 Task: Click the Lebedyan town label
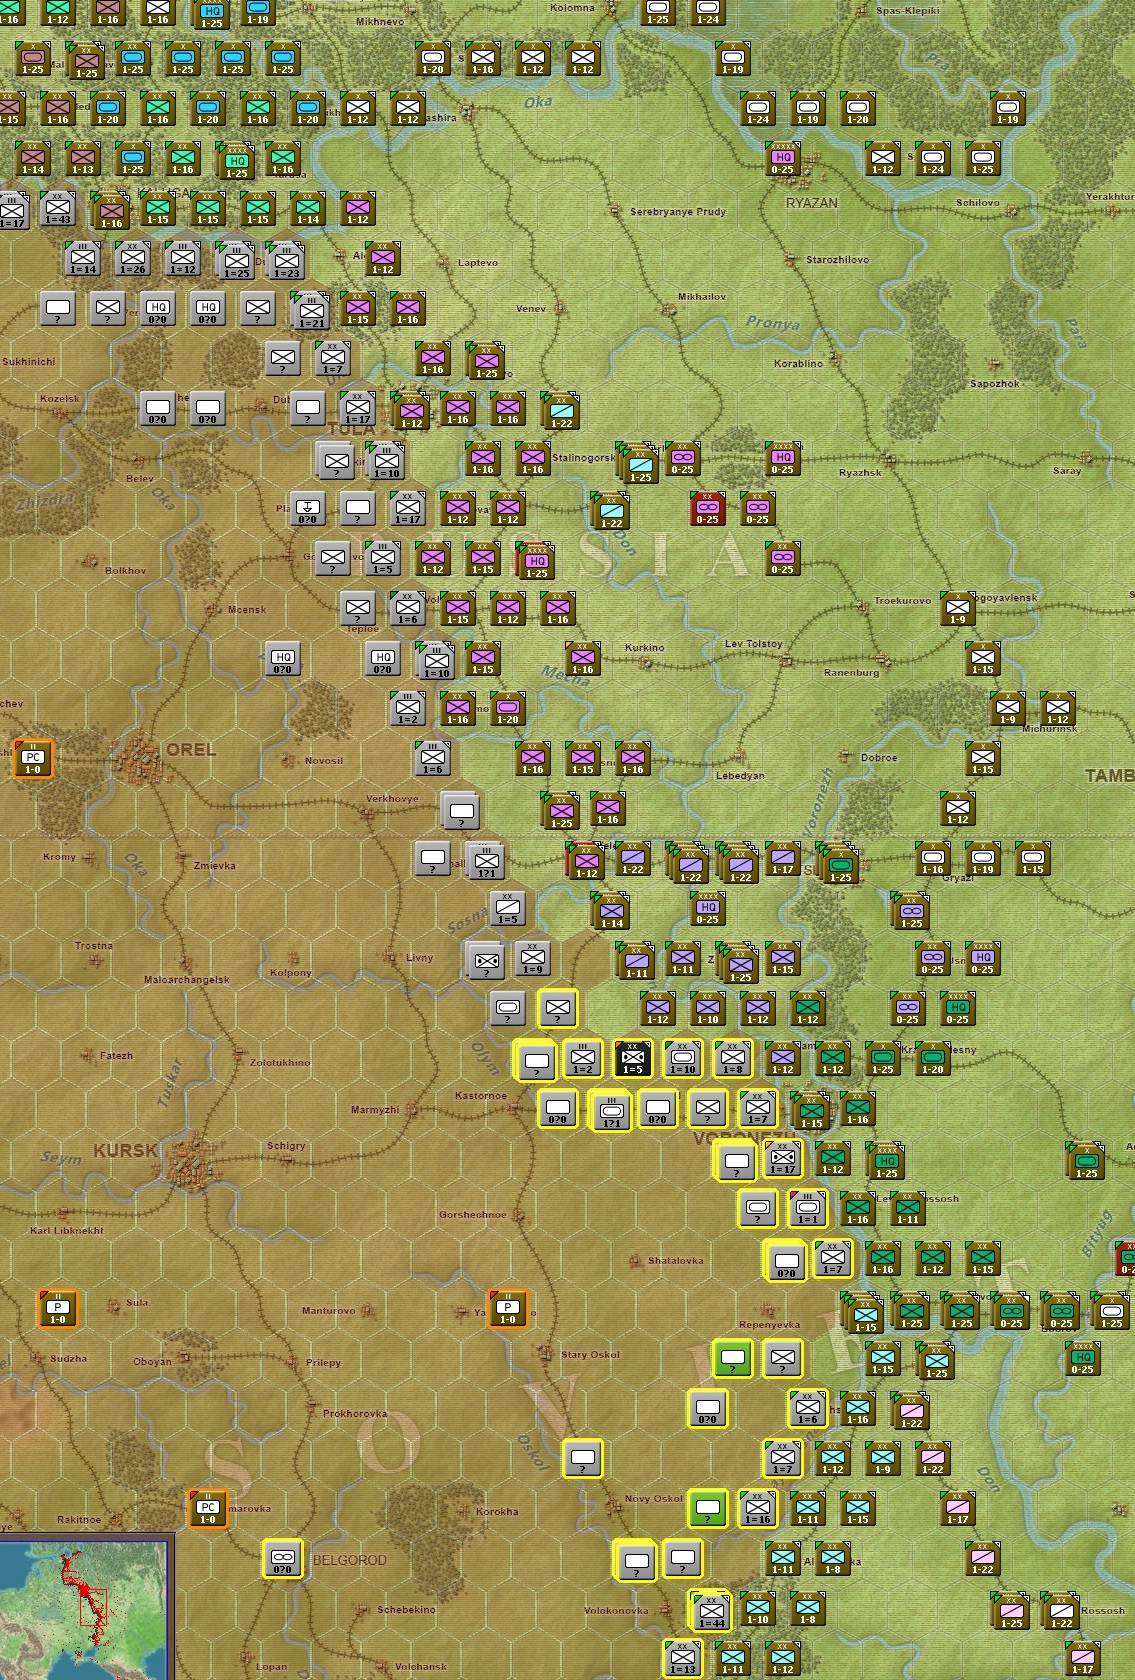tap(740, 775)
